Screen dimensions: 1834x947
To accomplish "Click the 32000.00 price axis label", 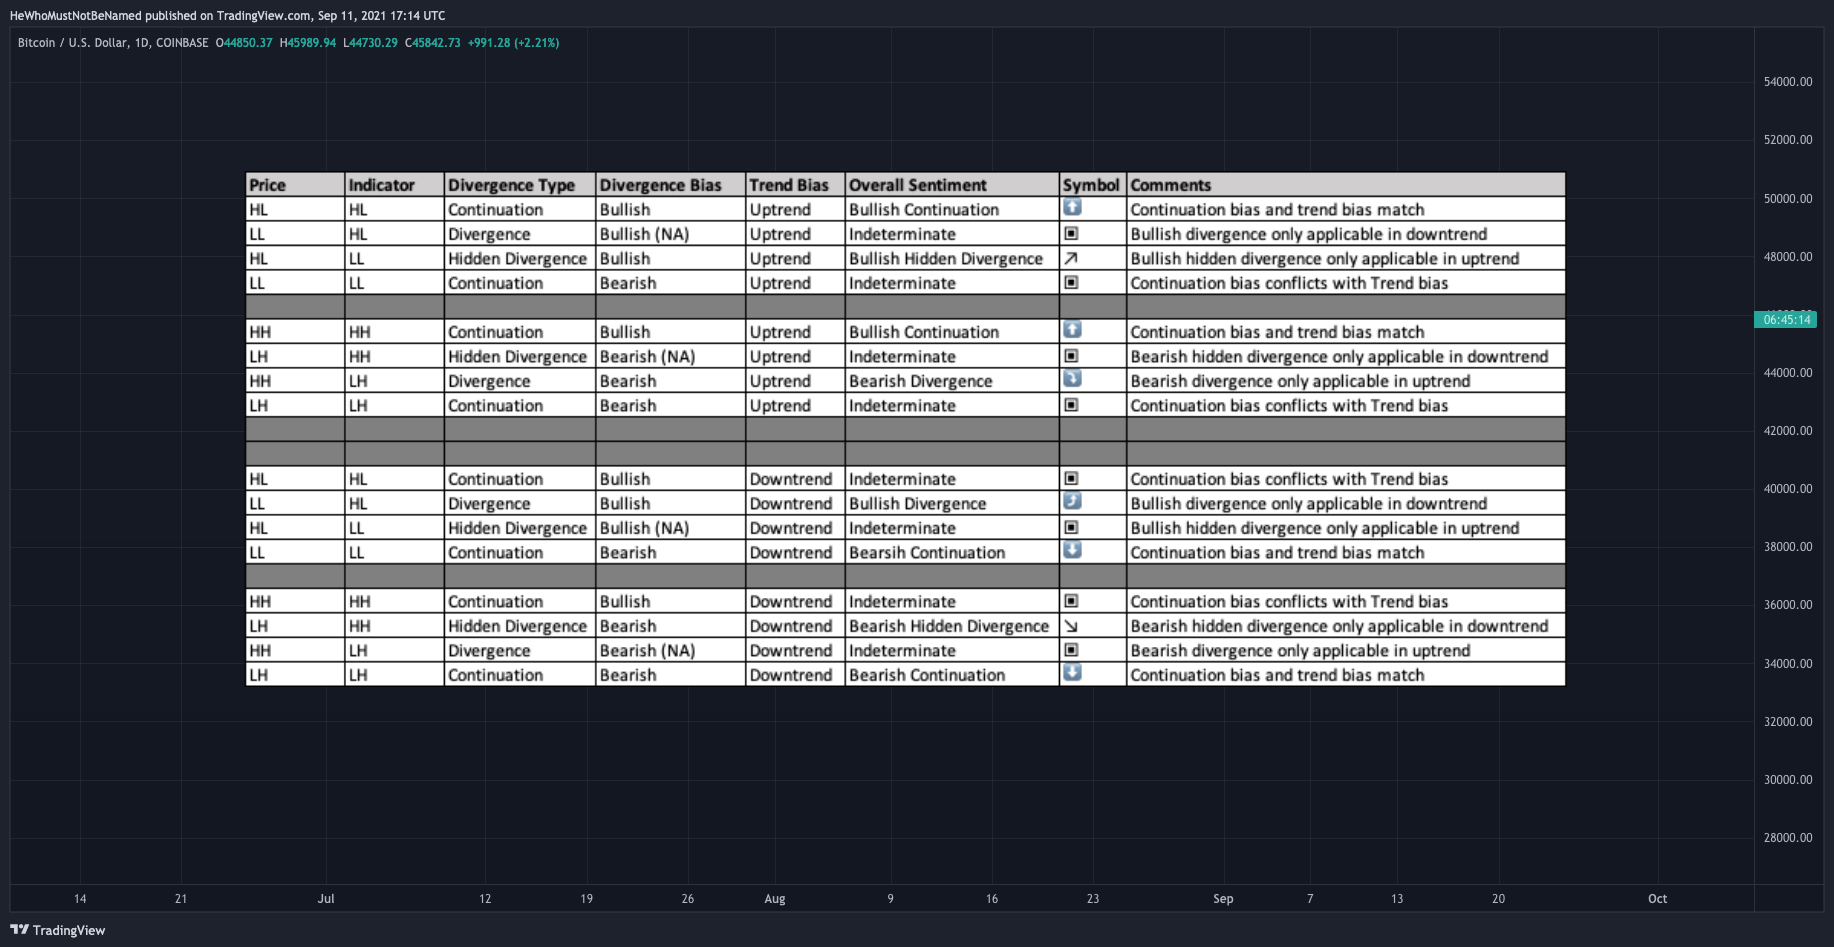I will [1788, 722].
